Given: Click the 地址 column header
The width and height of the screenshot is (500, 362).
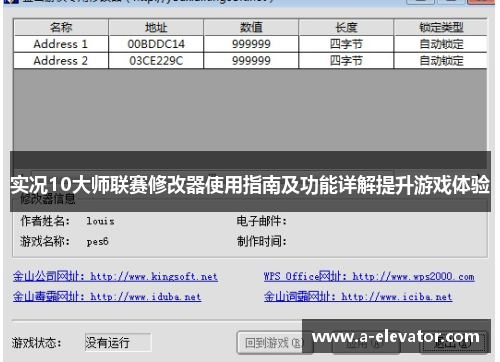Looking at the screenshot, I should 156,27.
